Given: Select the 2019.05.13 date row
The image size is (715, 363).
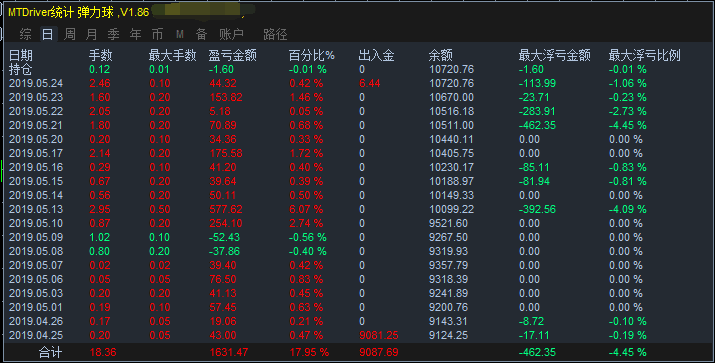Looking at the screenshot, I should [36, 209].
